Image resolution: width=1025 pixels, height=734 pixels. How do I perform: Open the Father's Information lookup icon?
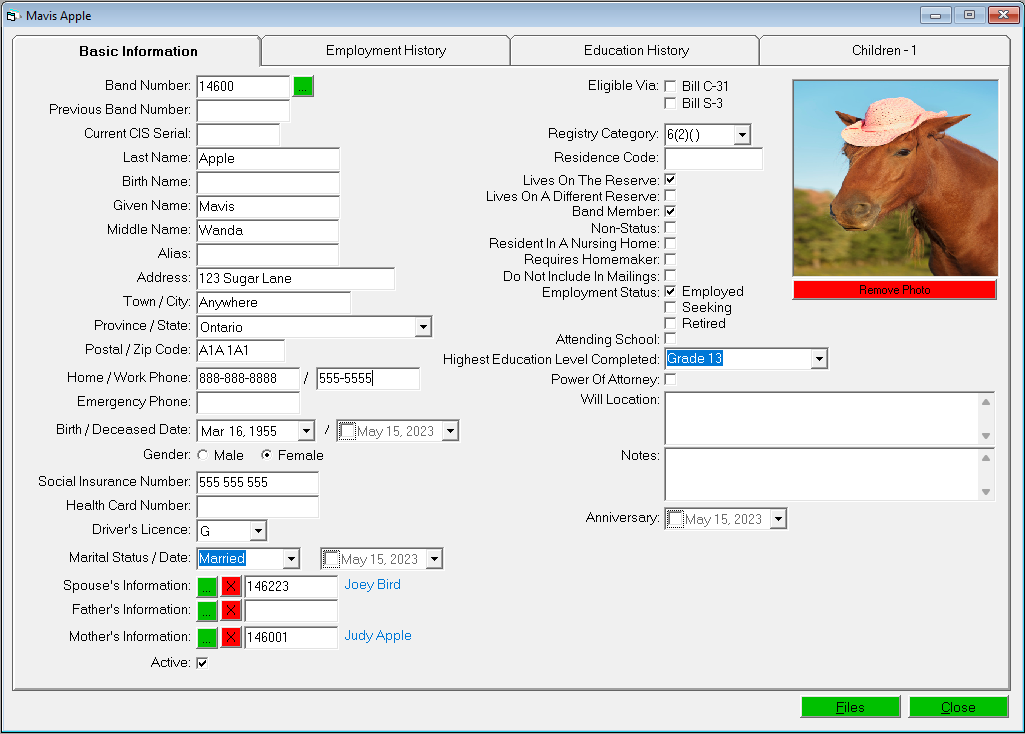[207, 611]
